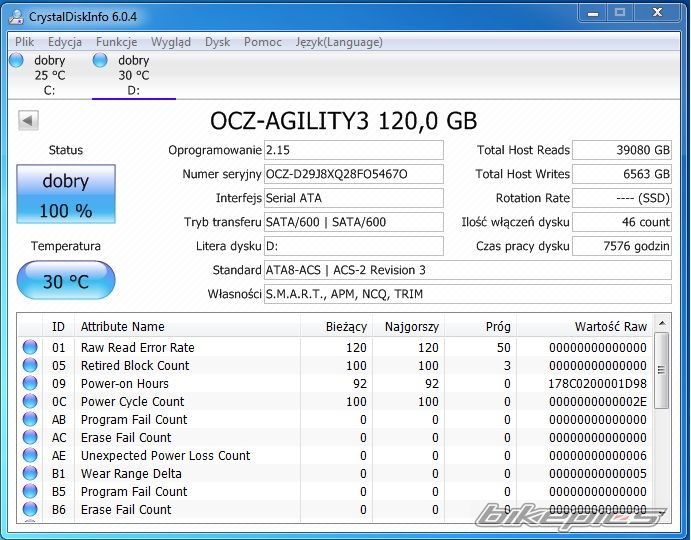Click status orb for Wear Range Delta

[x=30, y=474]
